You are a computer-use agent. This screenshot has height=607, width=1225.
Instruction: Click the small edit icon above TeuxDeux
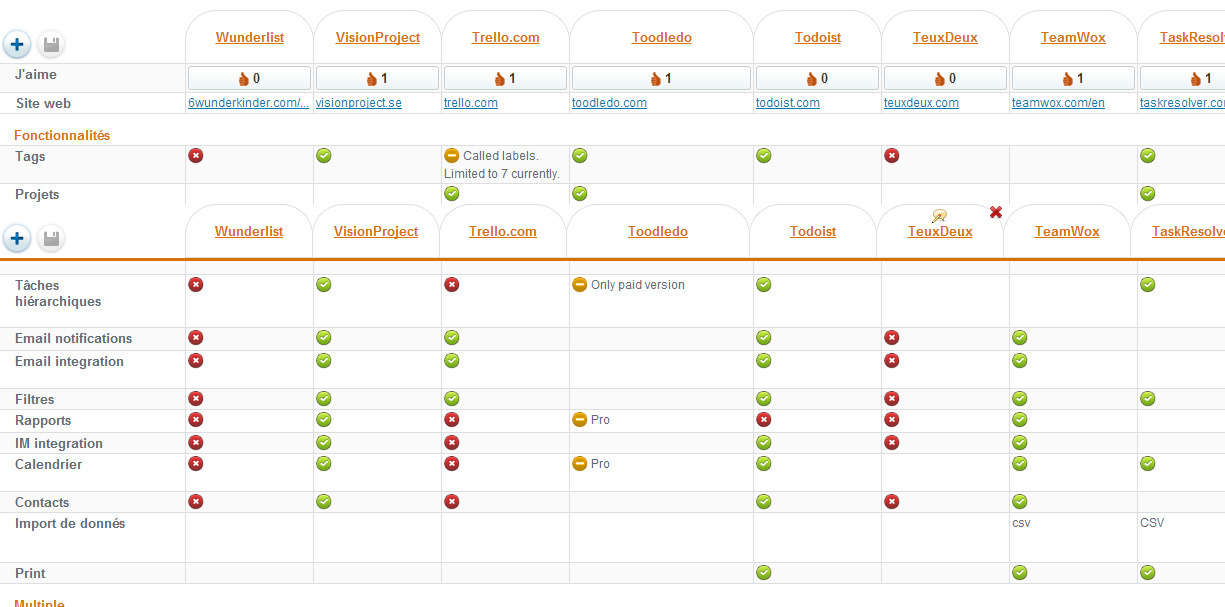(939, 216)
